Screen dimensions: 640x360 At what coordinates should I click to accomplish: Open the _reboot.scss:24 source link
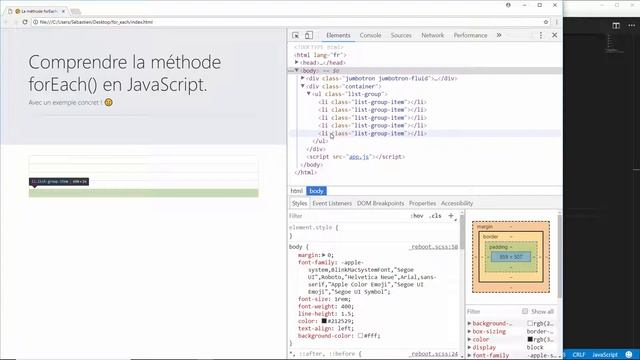click(434, 354)
